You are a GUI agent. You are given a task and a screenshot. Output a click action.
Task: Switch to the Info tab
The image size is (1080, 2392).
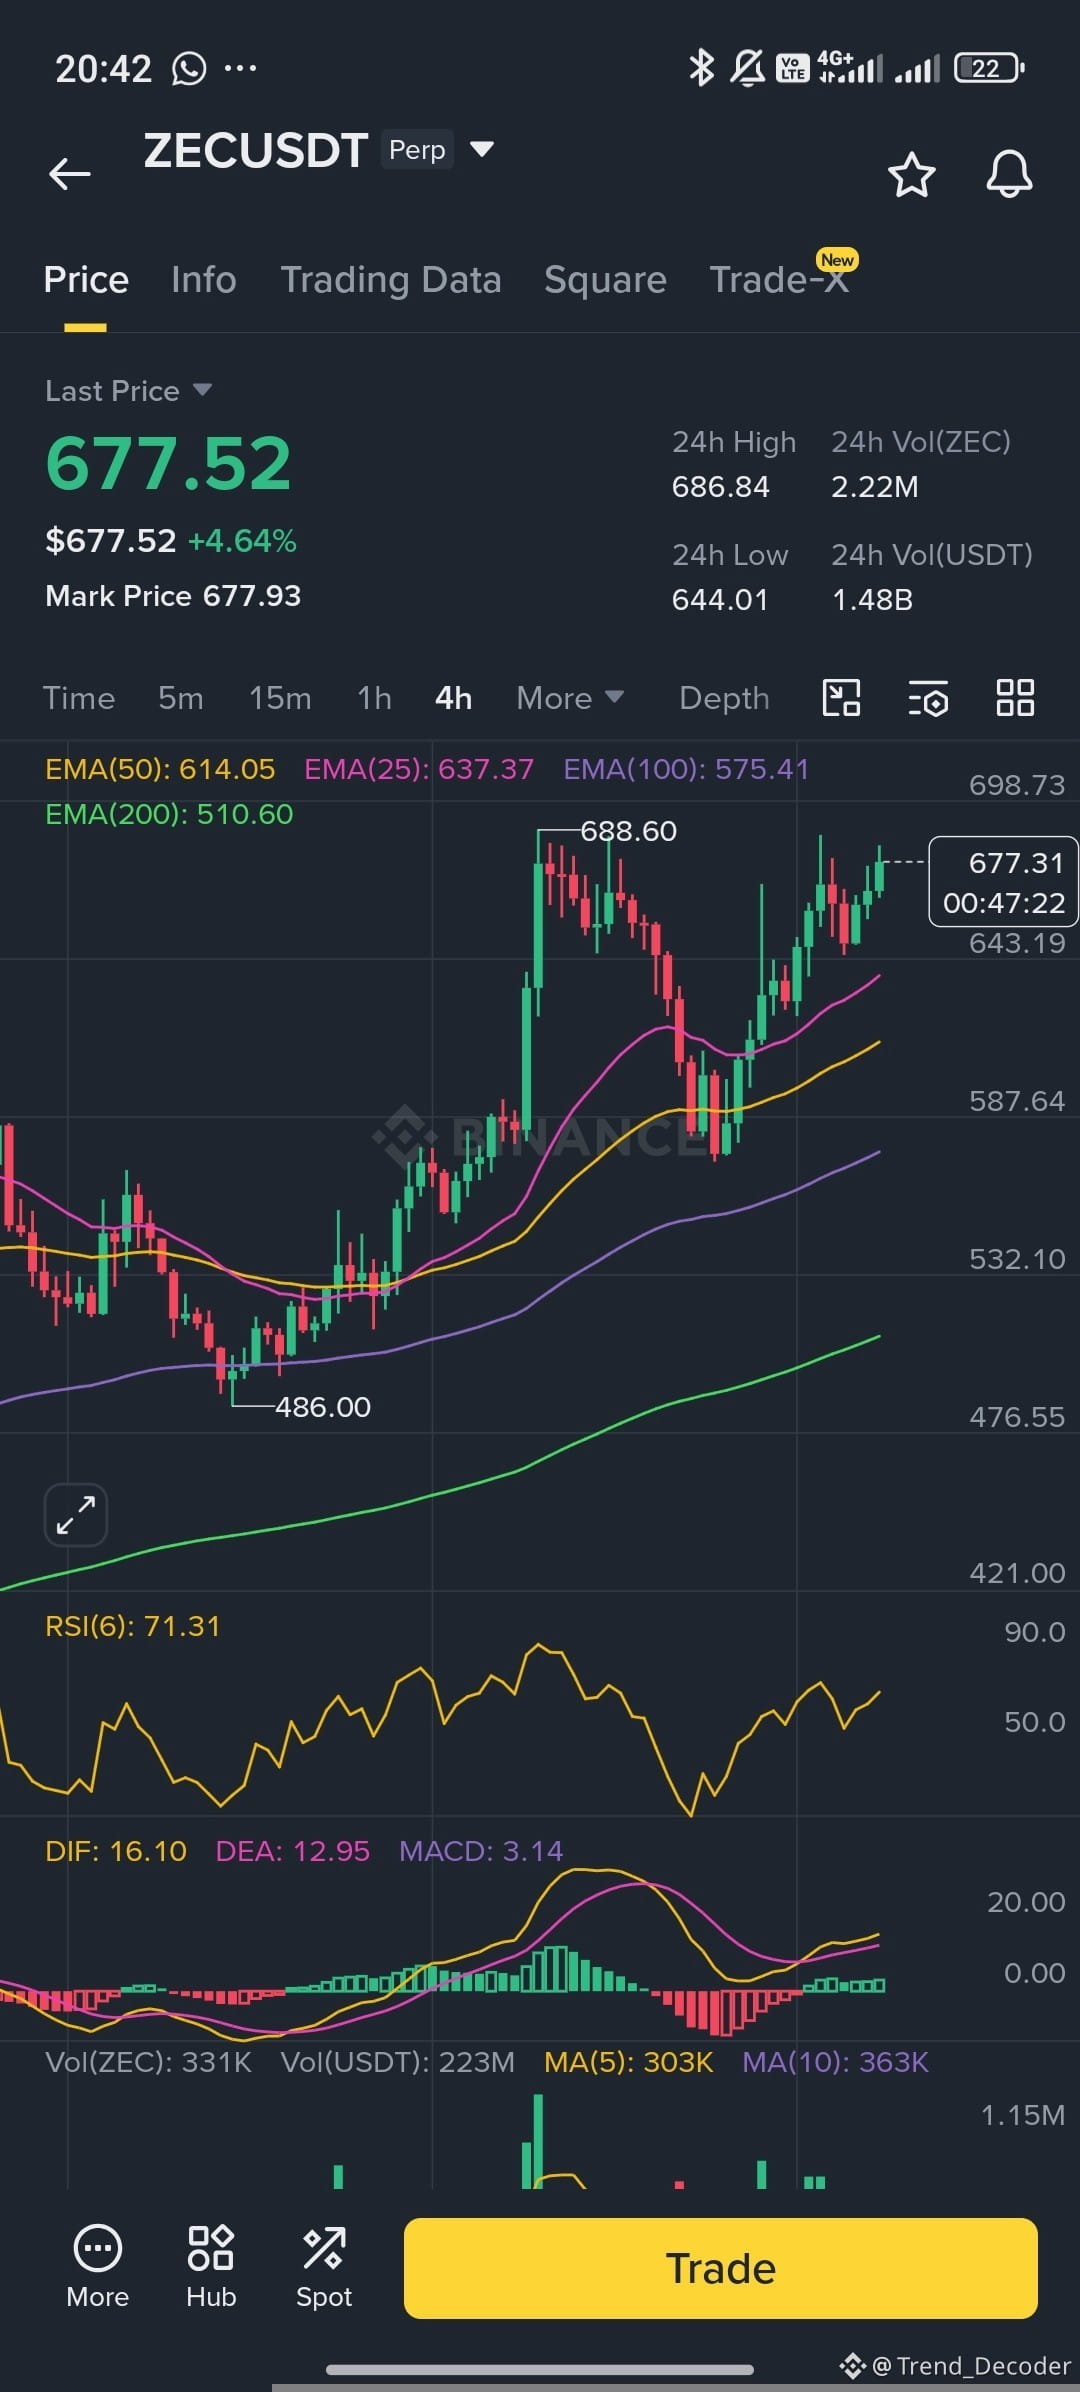point(204,280)
